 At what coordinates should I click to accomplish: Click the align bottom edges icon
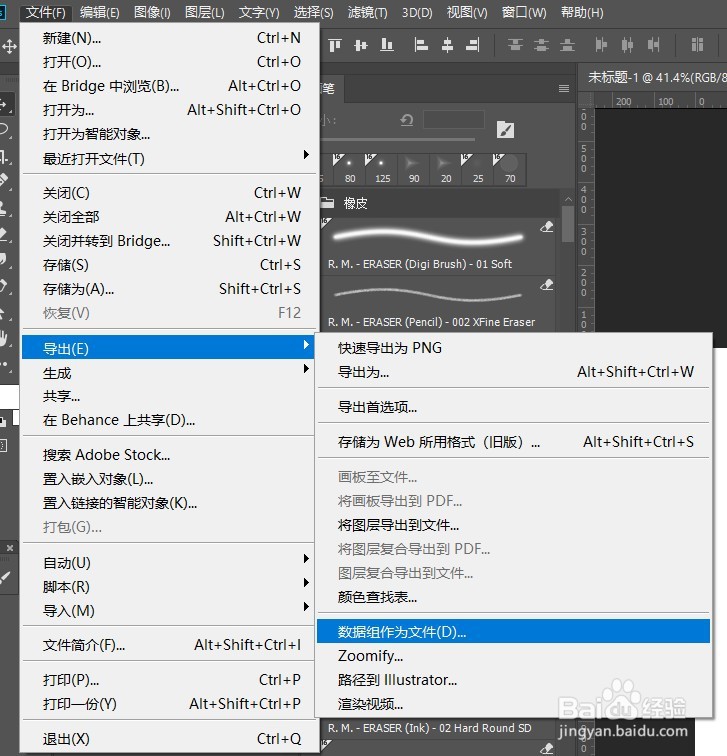click(x=387, y=45)
